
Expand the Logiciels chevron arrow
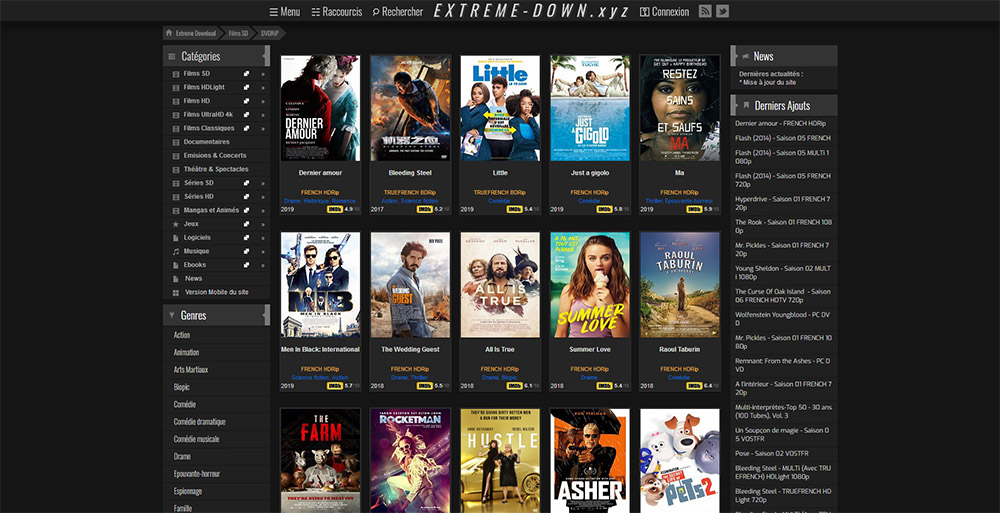(263, 238)
